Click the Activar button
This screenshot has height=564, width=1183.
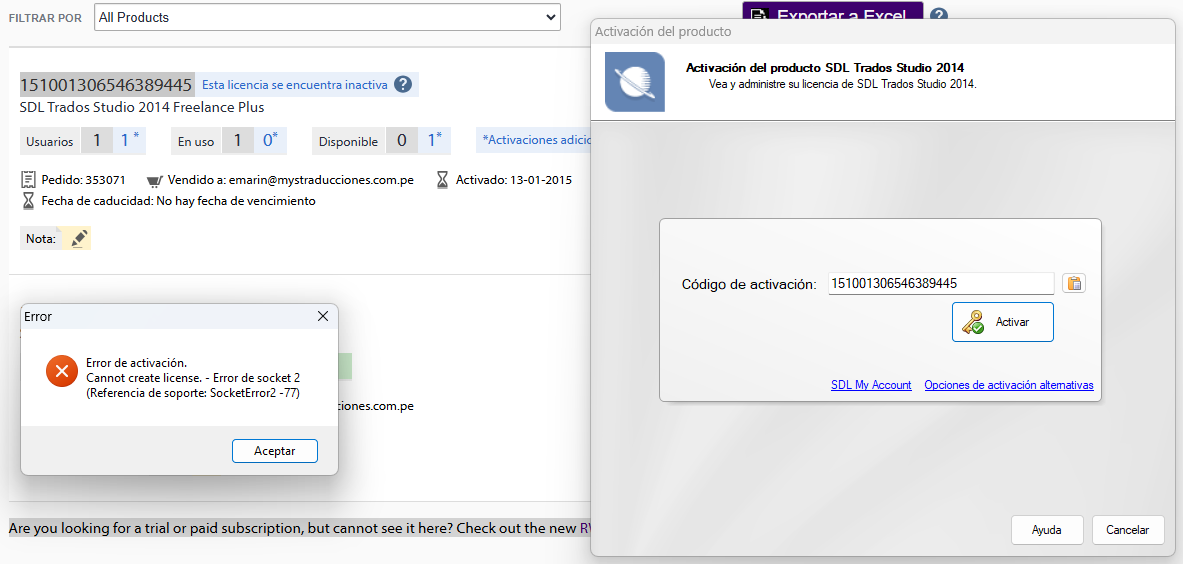(x=1003, y=322)
